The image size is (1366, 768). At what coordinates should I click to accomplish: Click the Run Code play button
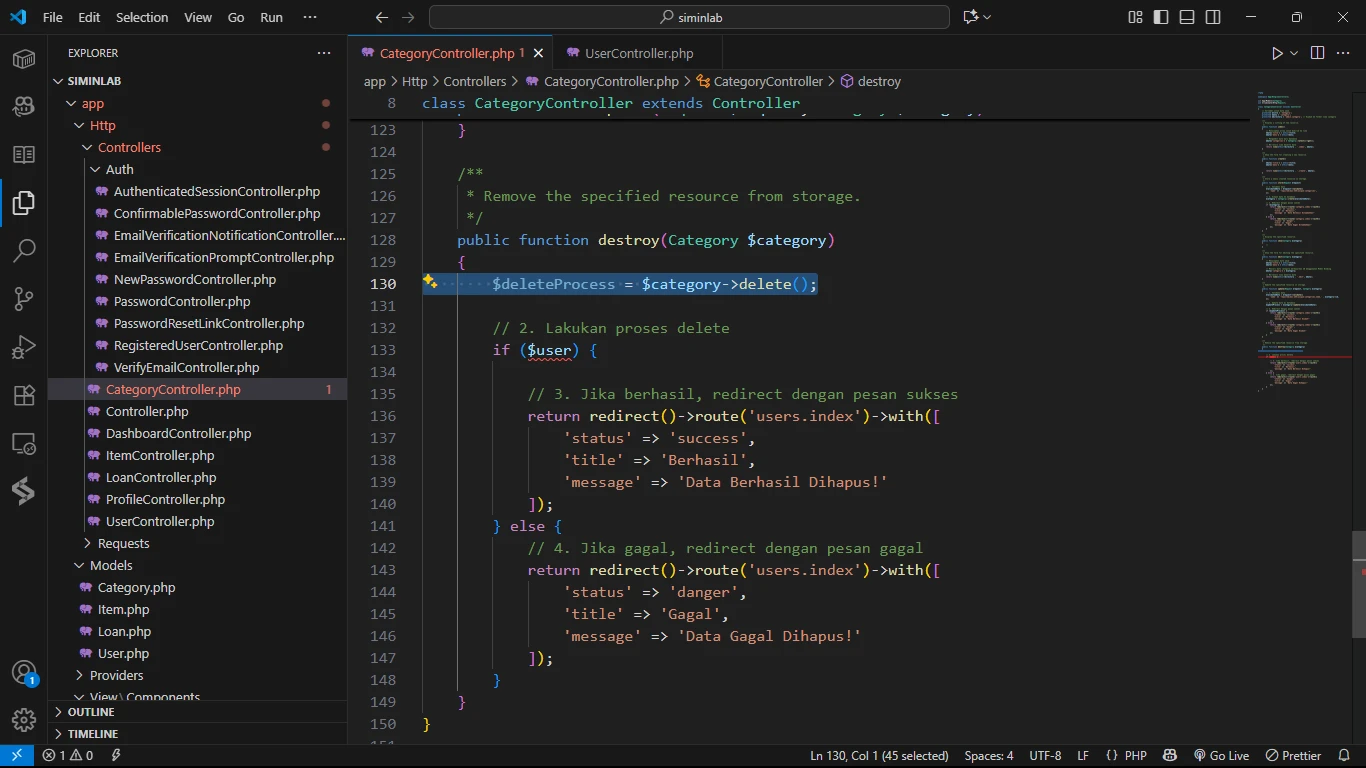click(x=1277, y=53)
